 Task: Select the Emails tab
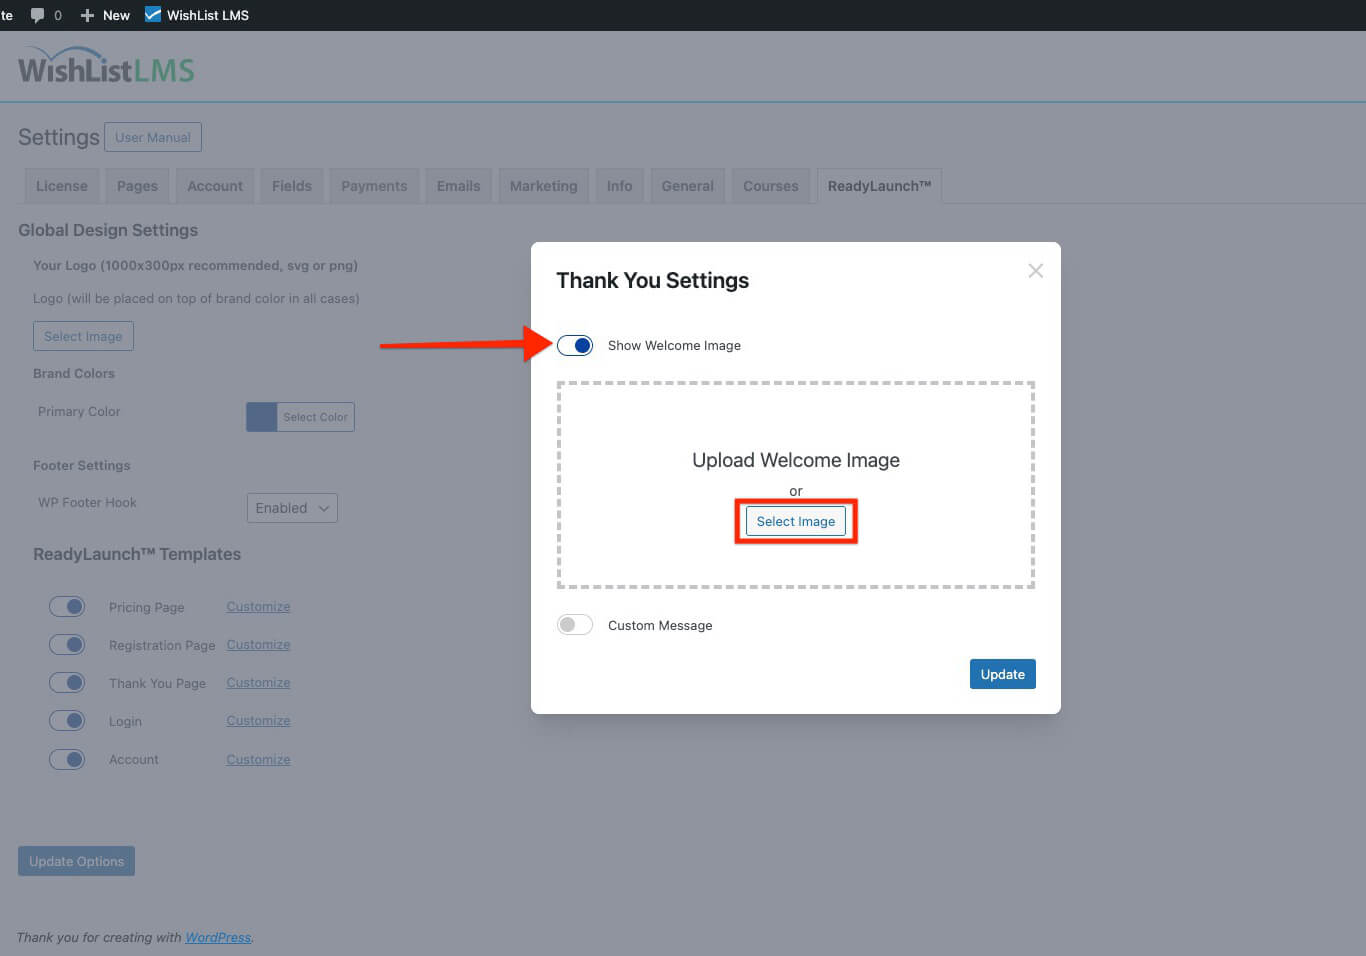pos(458,185)
